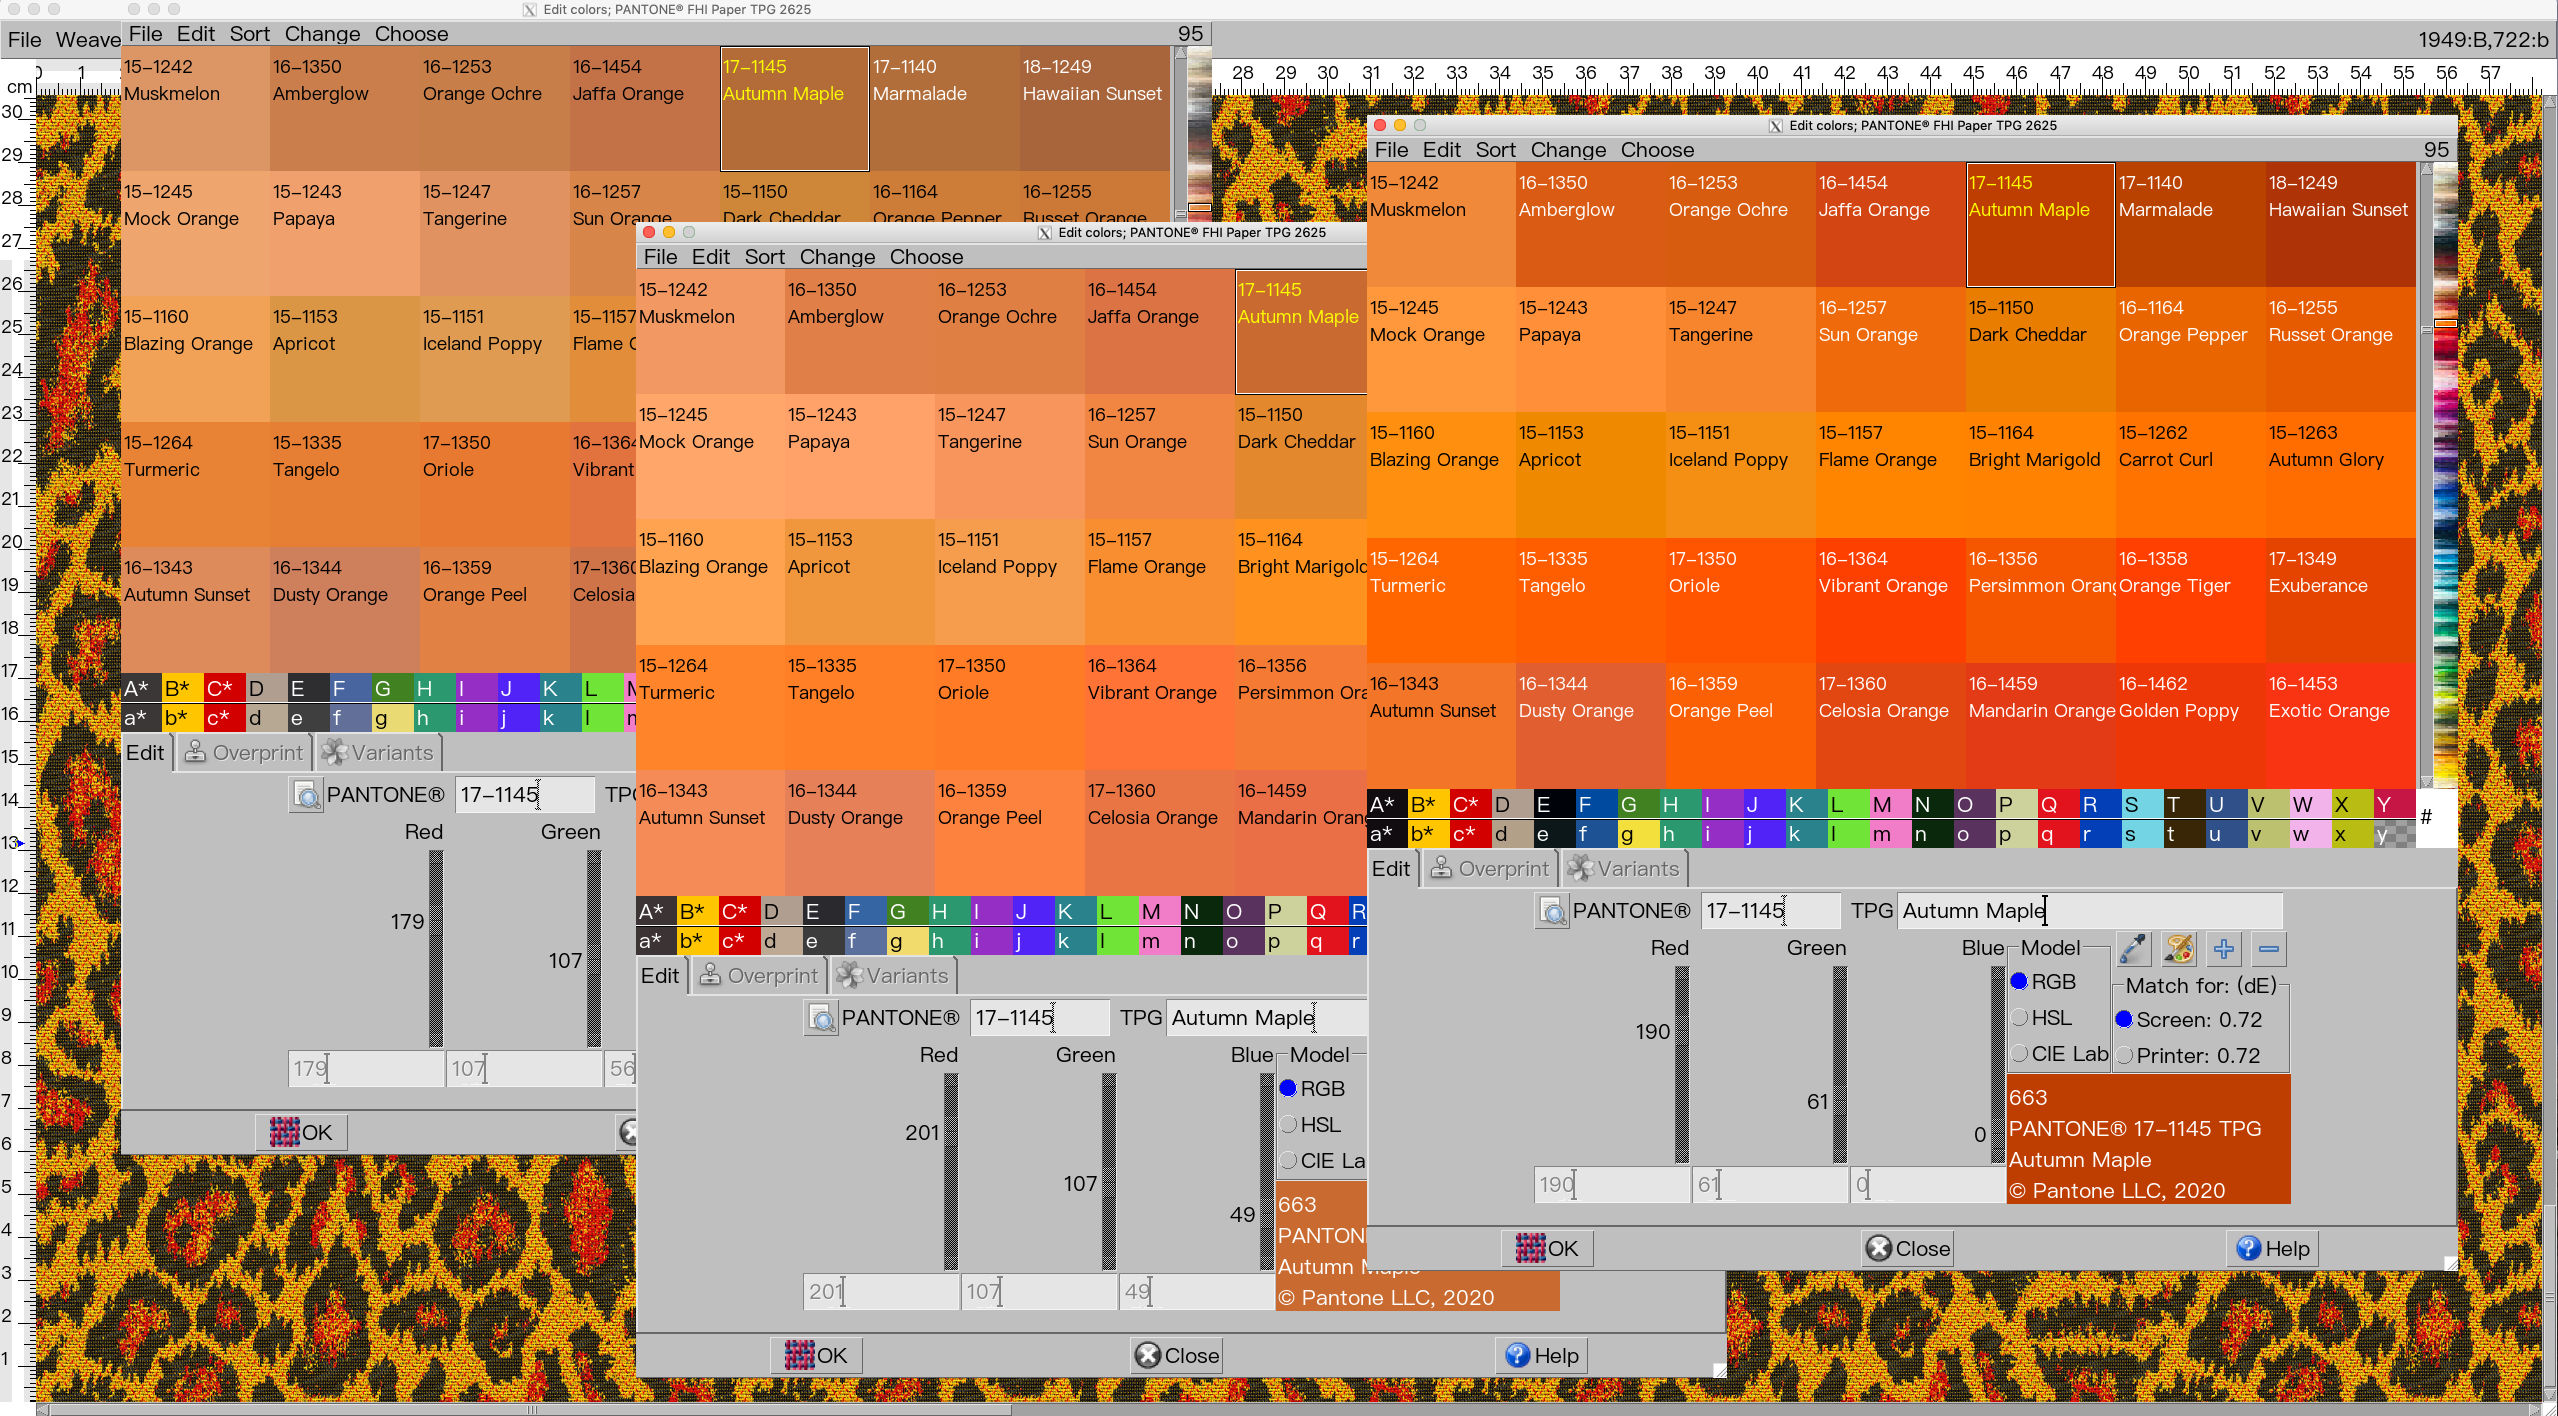This screenshot has width=2558, height=1416.
Task: Open the Weave menu in main window
Action: tap(88, 40)
